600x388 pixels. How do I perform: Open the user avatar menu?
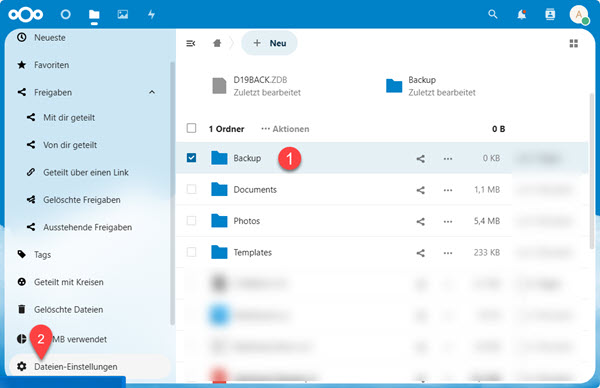[579, 15]
